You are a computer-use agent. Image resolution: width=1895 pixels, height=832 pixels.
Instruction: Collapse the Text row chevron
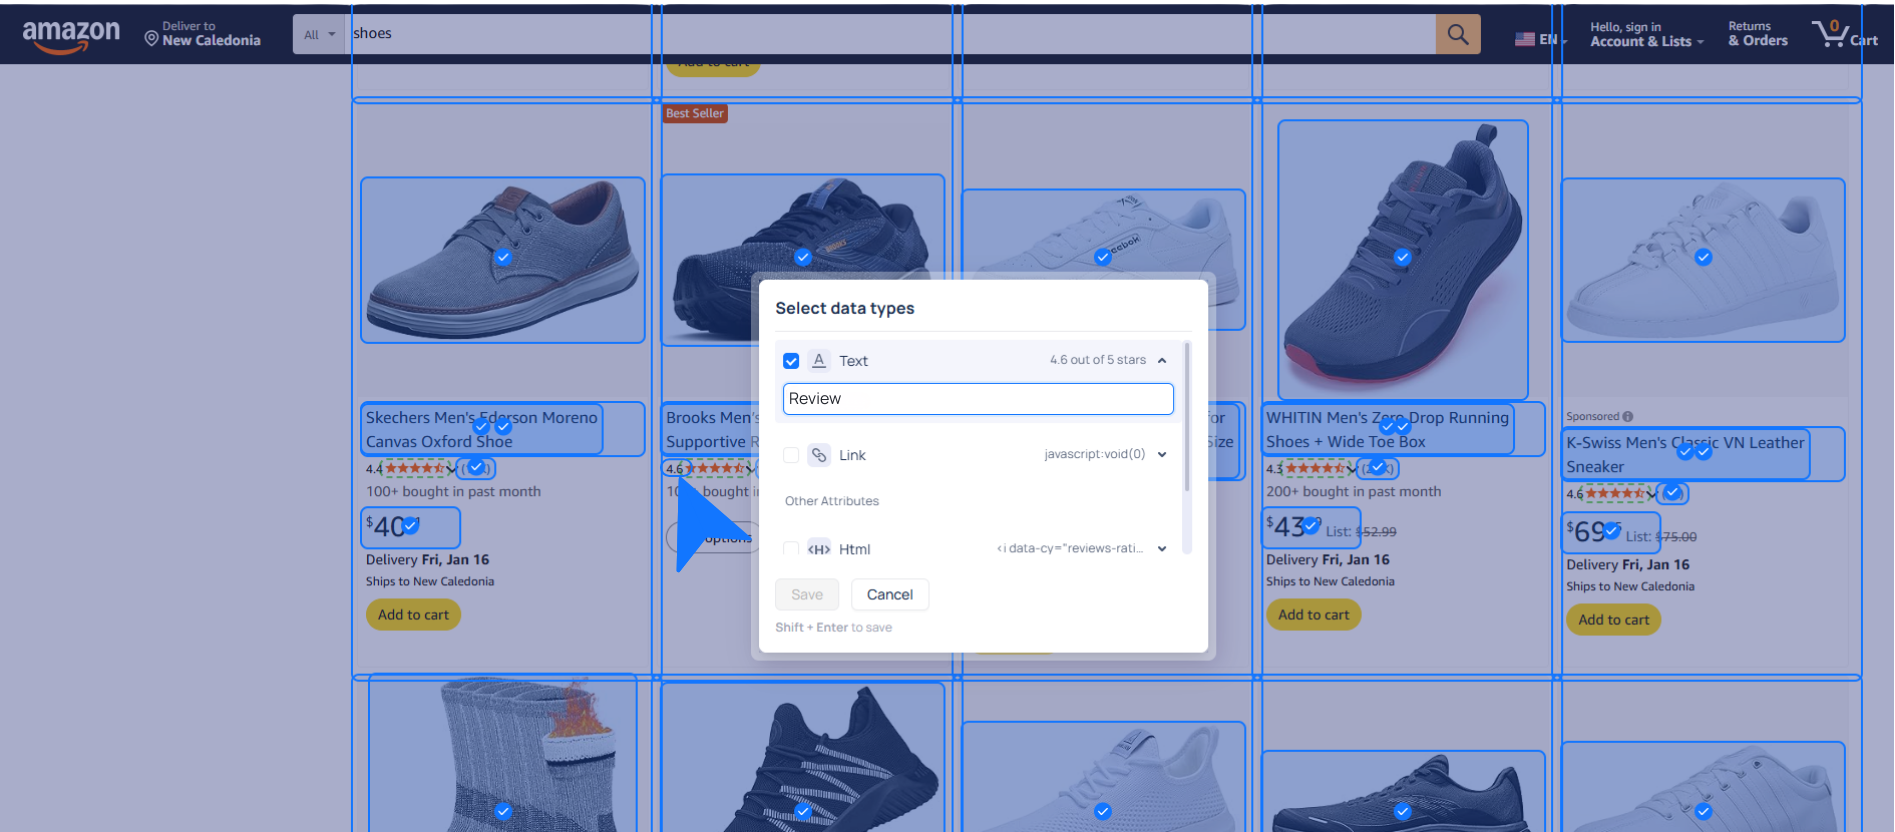[x=1162, y=361]
